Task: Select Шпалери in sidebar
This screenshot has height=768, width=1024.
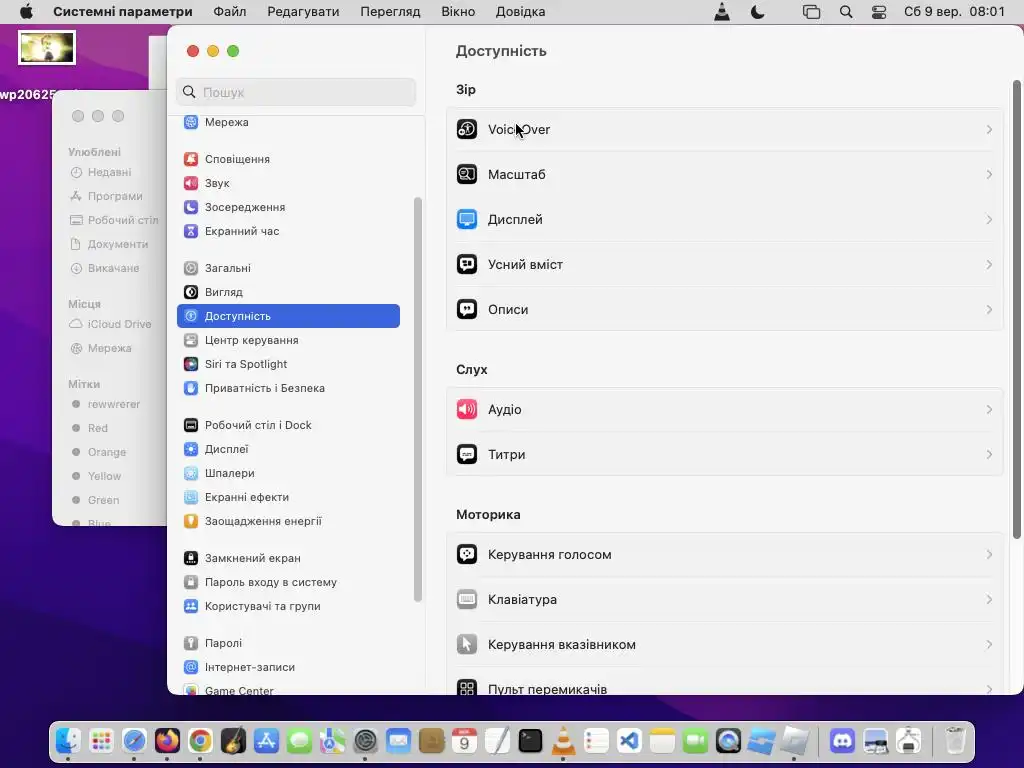Action: coord(288,473)
